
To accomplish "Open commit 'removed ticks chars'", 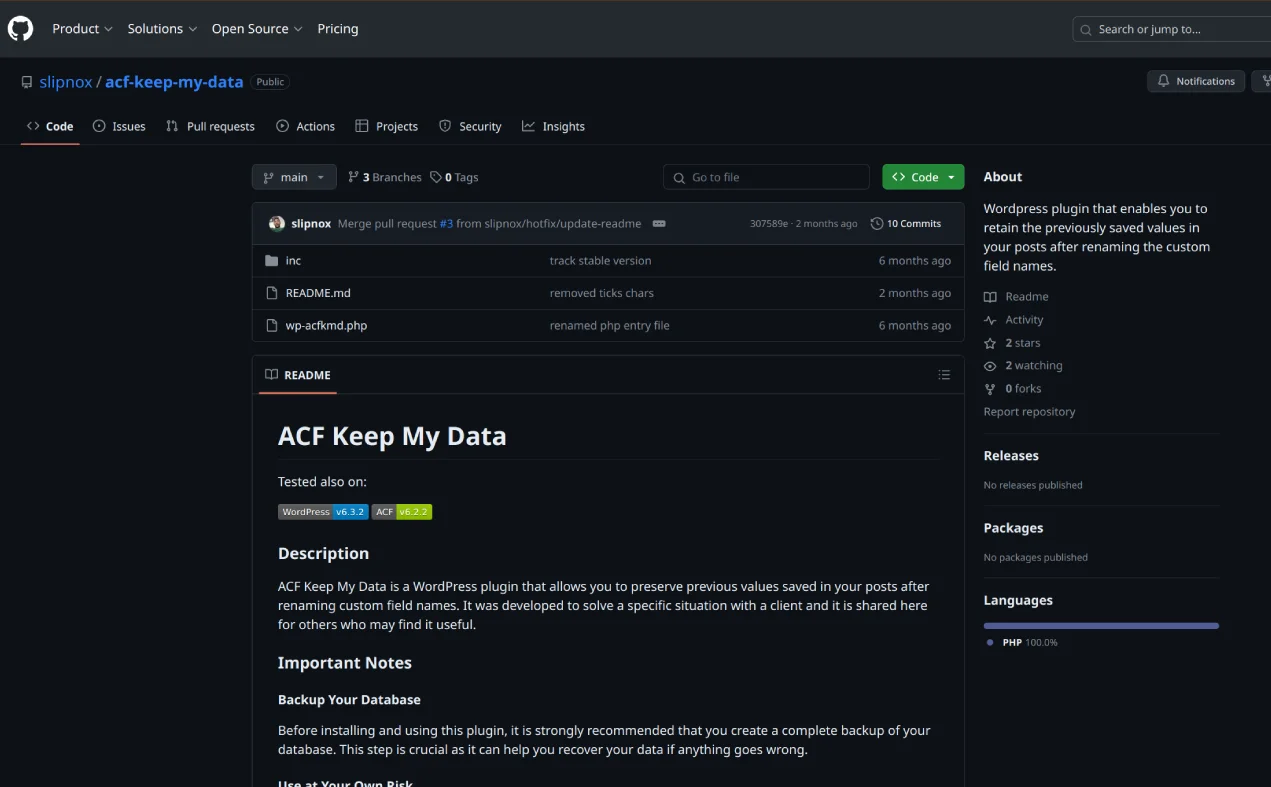I will coord(601,293).
